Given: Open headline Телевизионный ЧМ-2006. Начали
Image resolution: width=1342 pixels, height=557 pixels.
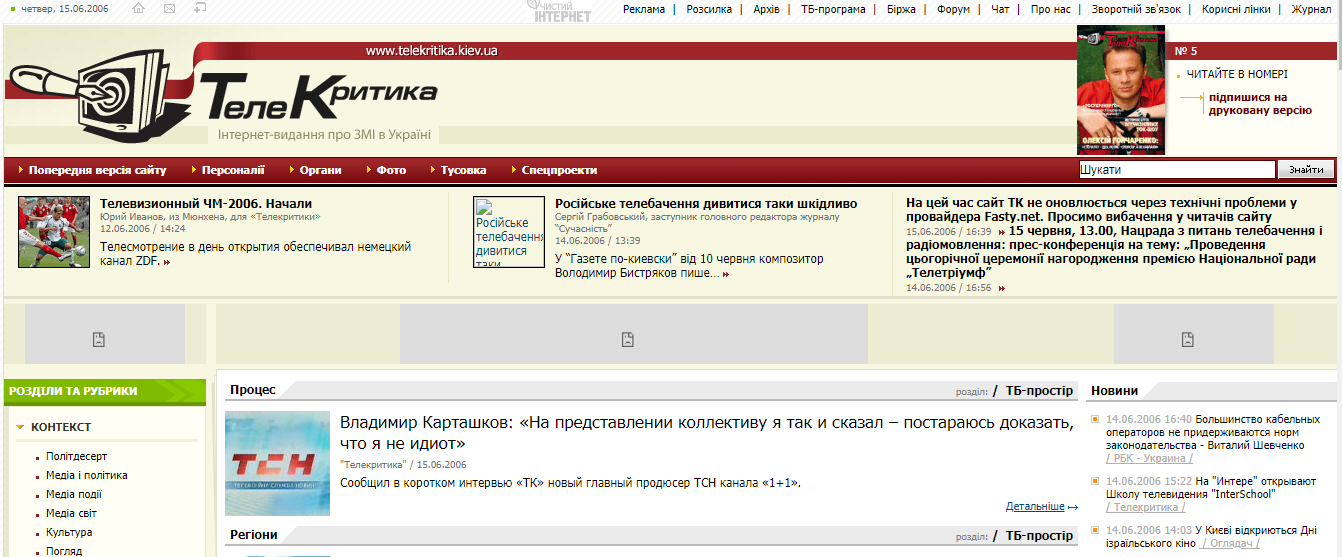Looking at the screenshot, I should click(206, 203).
